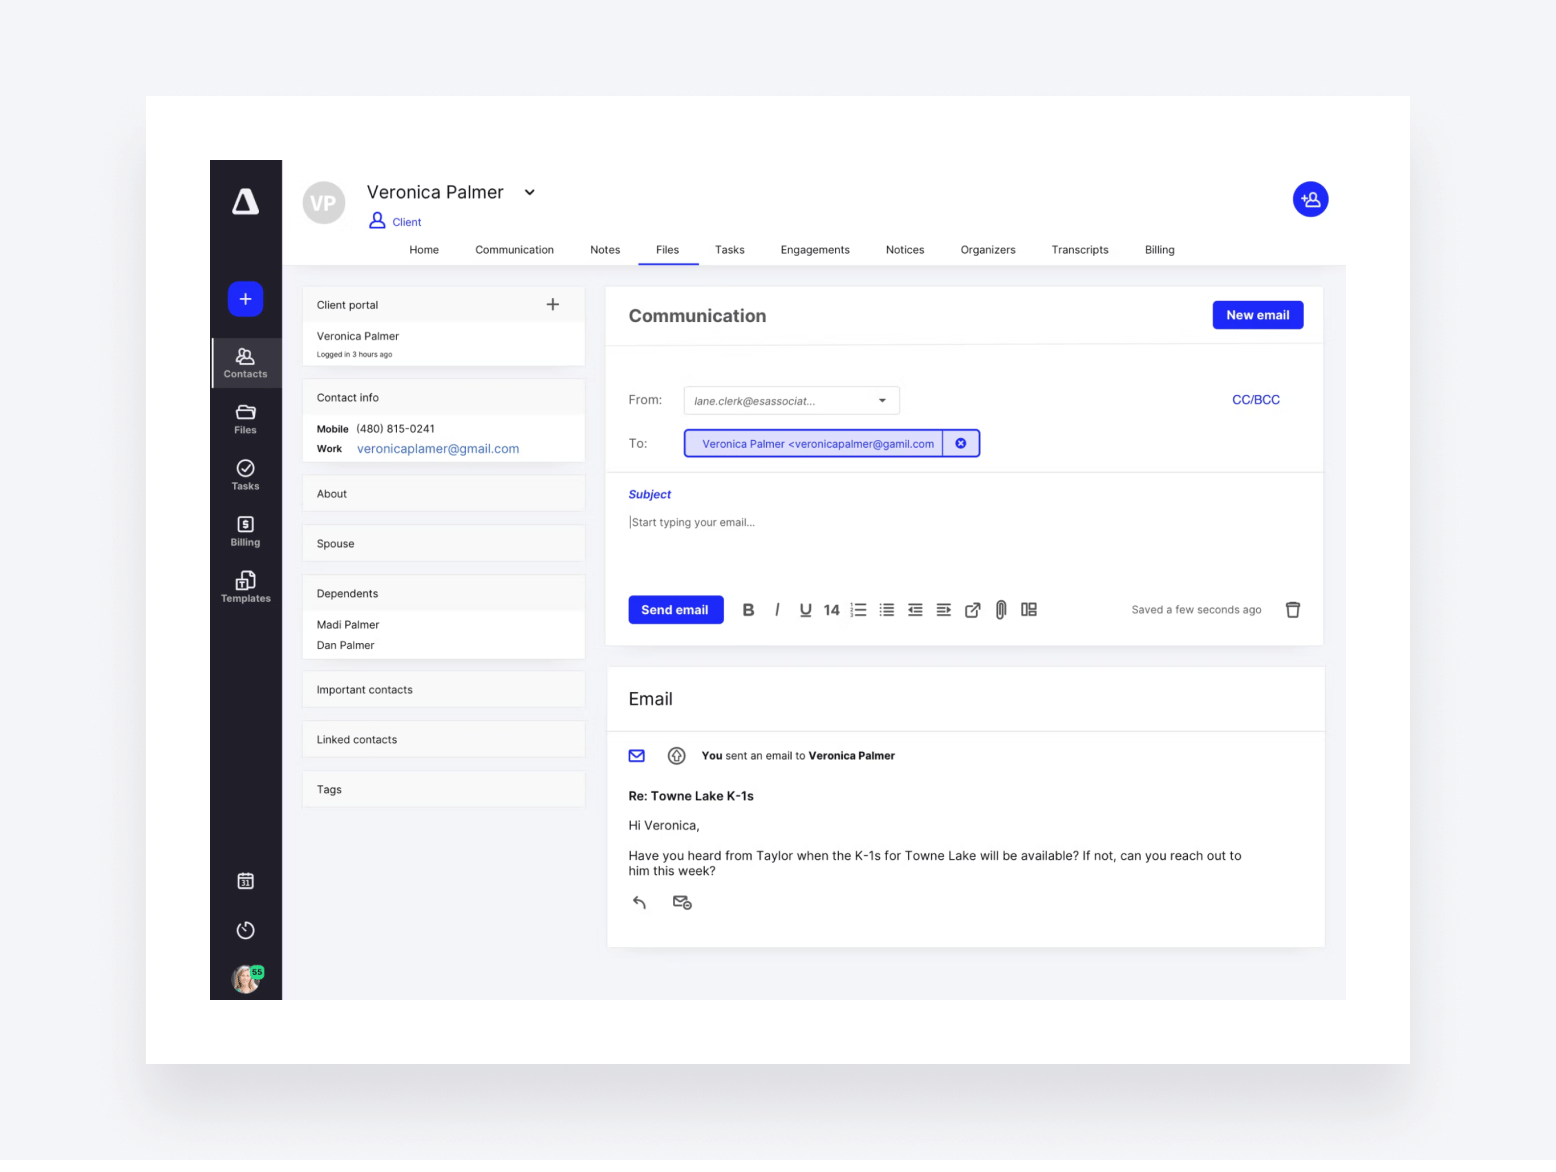The width and height of the screenshot is (1556, 1172).
Task: Increase indent in email editor
Action: (x=943, y=610)
